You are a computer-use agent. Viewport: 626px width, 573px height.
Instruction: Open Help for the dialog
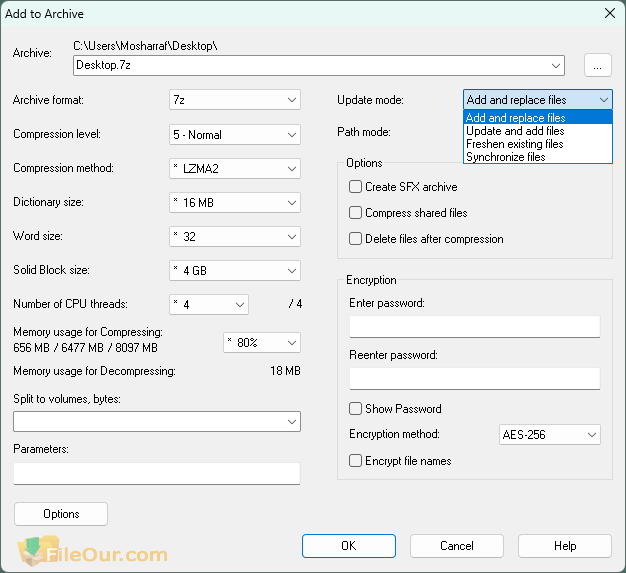565,546
